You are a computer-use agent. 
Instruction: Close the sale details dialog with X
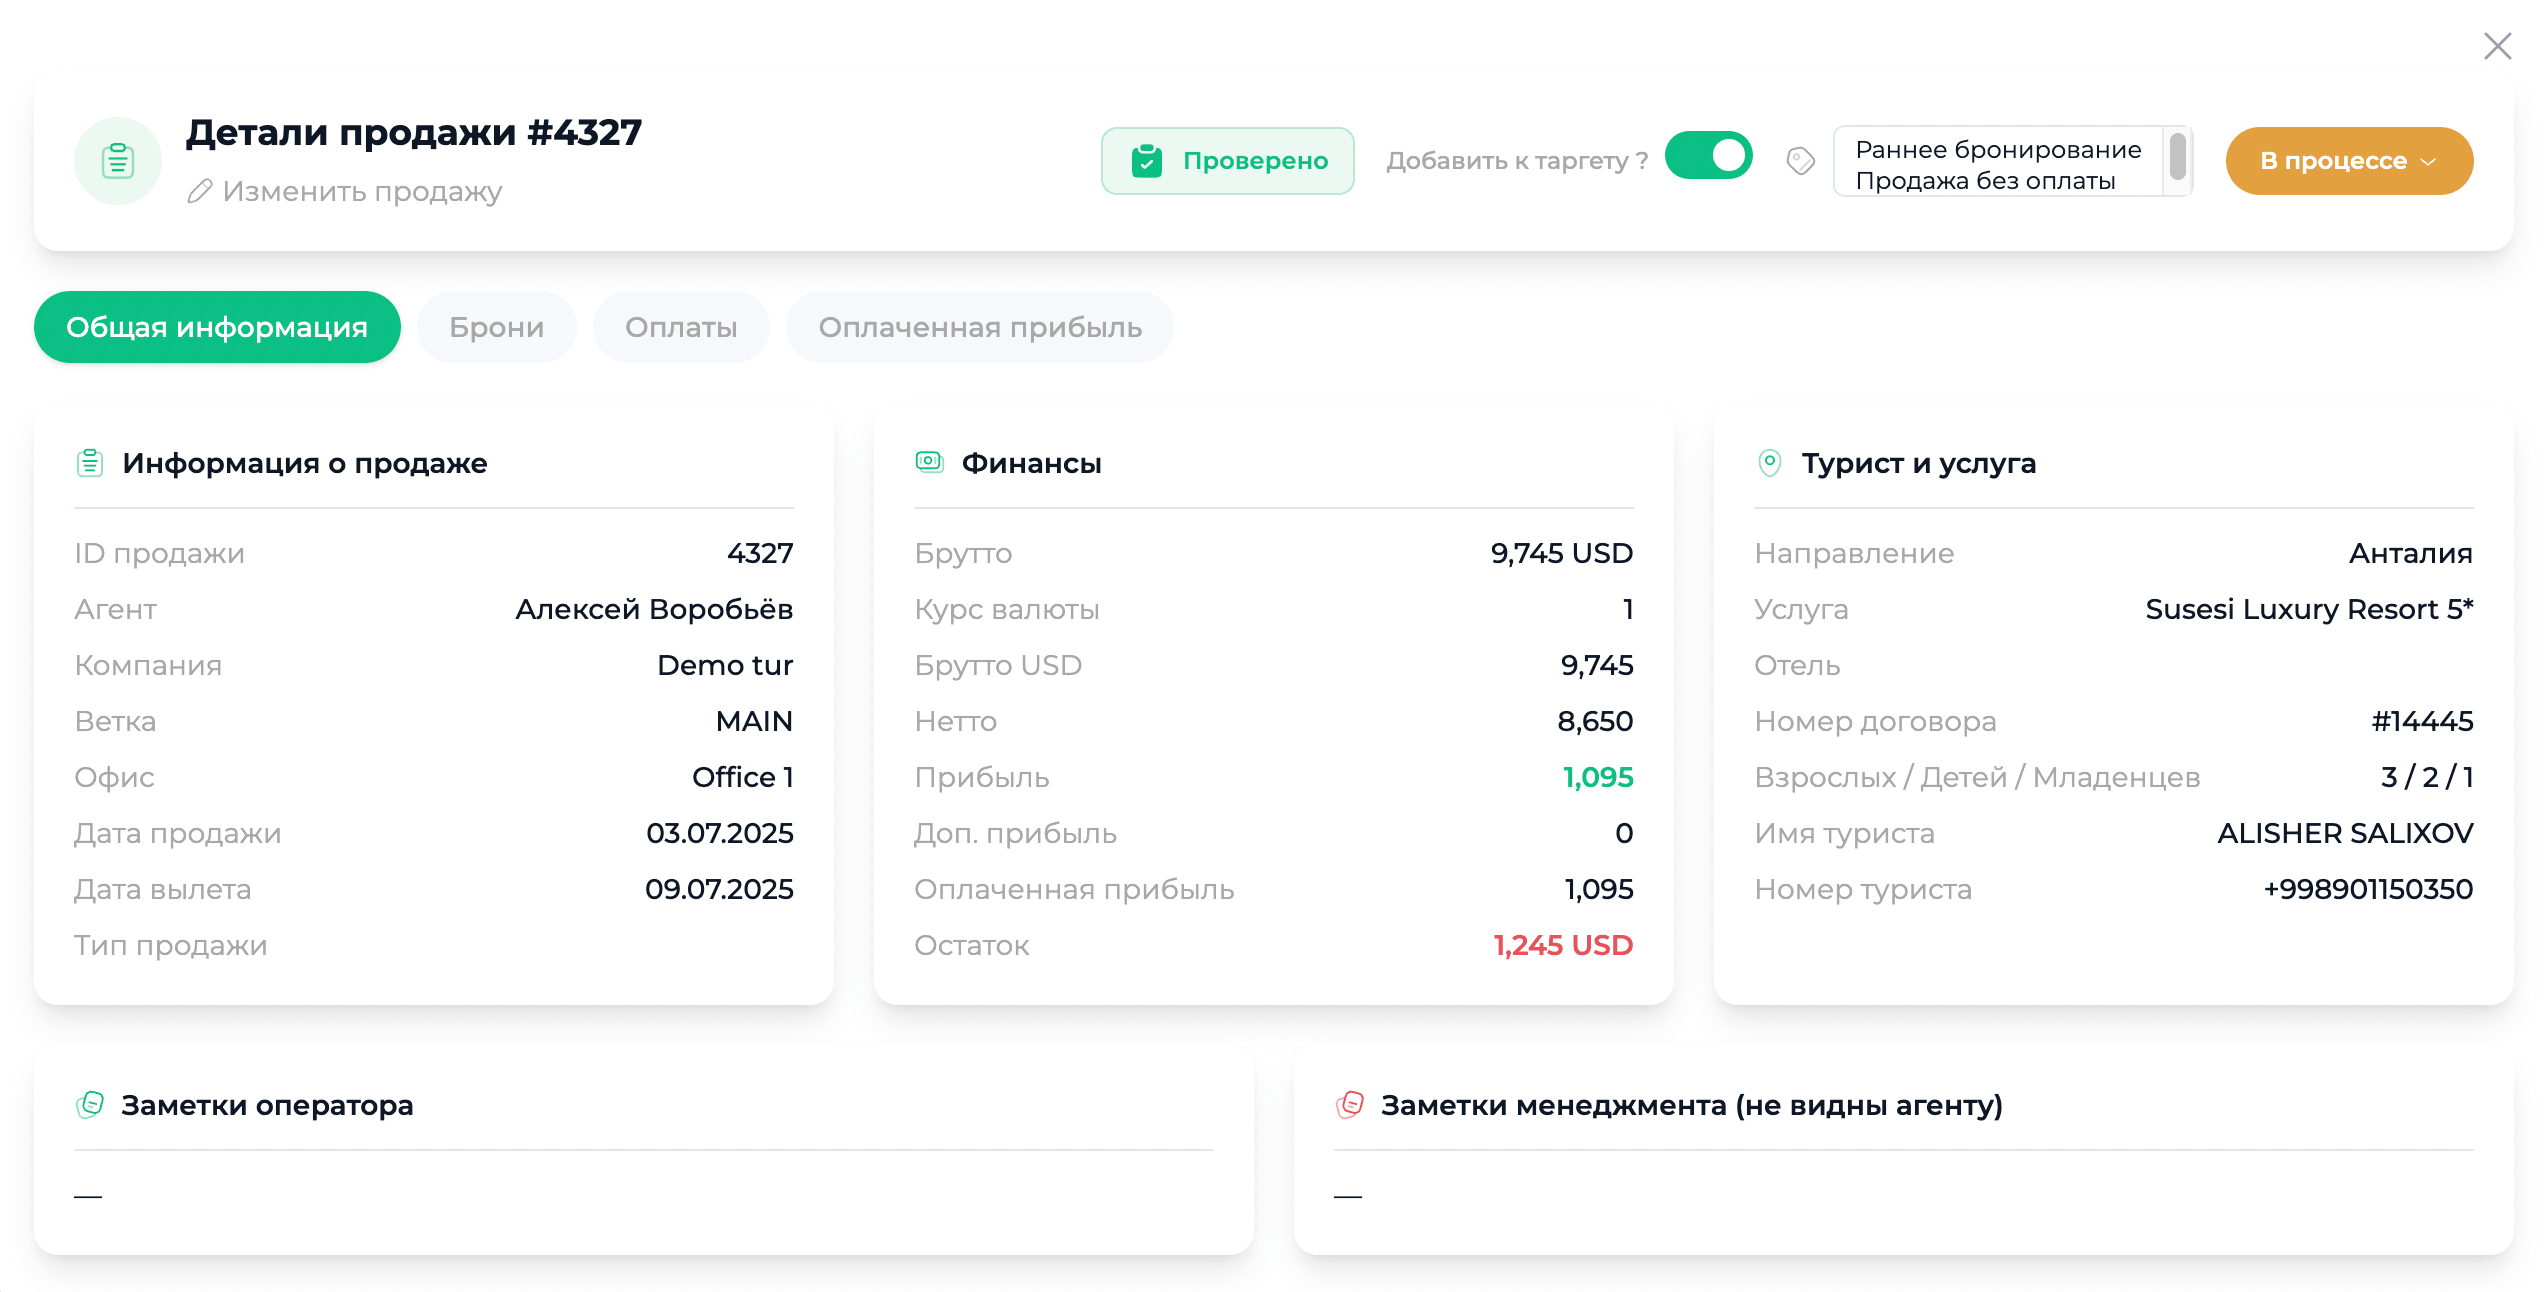click(2497, 46)
